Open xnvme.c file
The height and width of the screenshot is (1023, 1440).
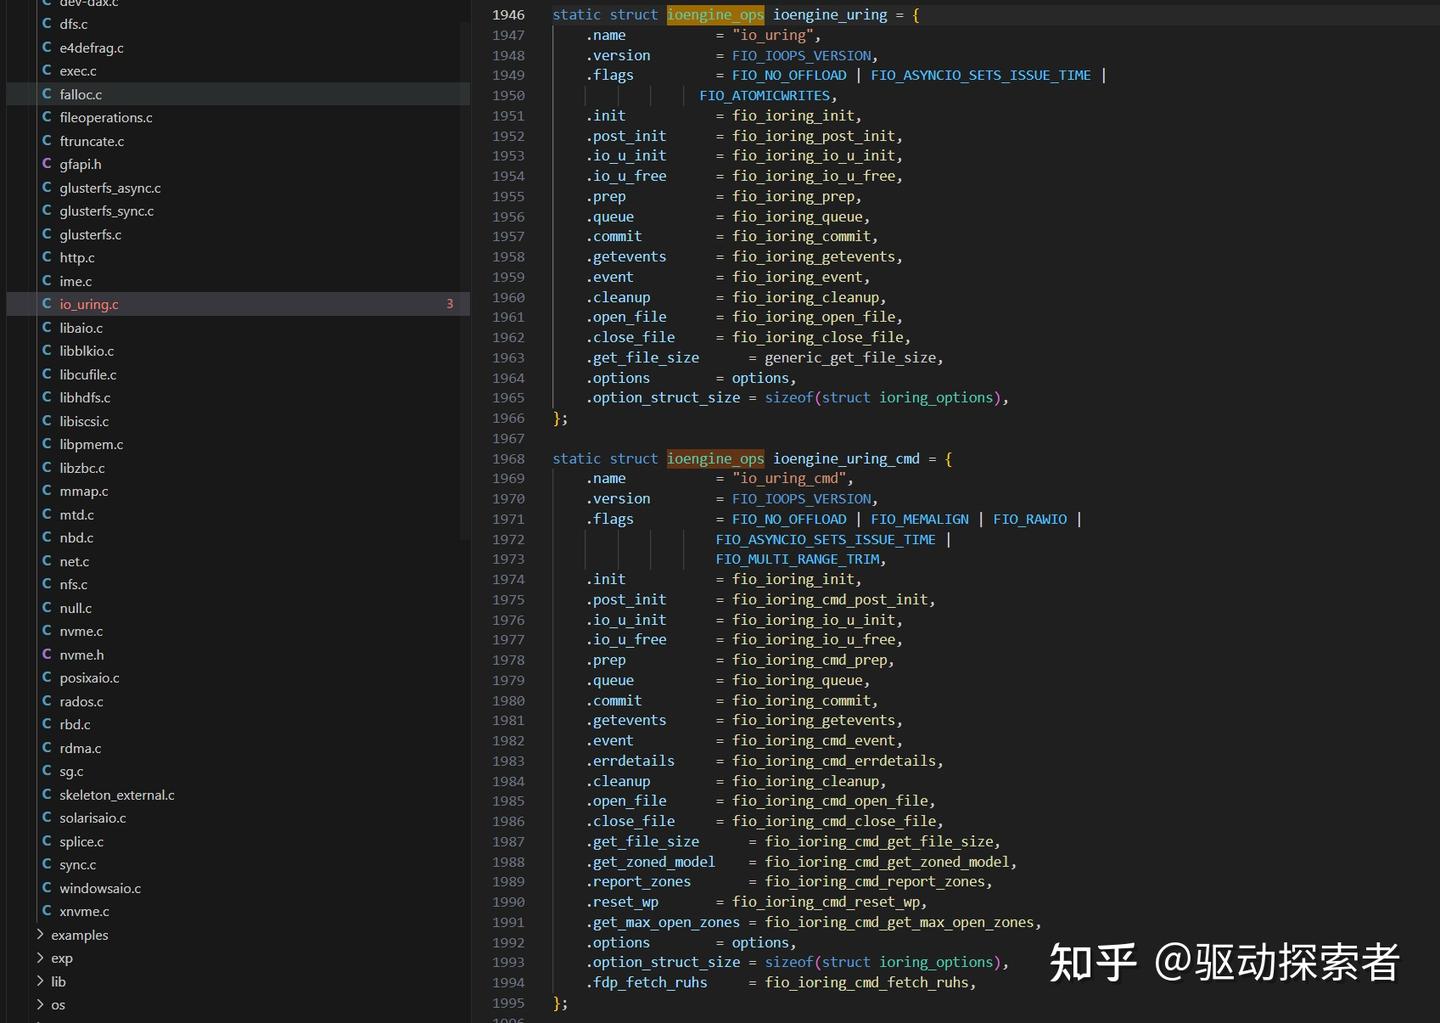click(x=84, y=911)
